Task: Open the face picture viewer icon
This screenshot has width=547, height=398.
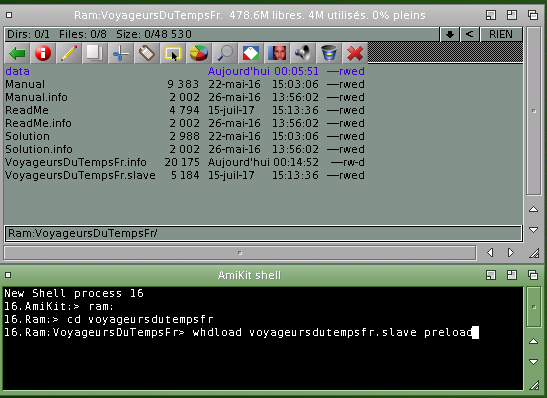Action: pyautogui.click(x=277, y=53)
